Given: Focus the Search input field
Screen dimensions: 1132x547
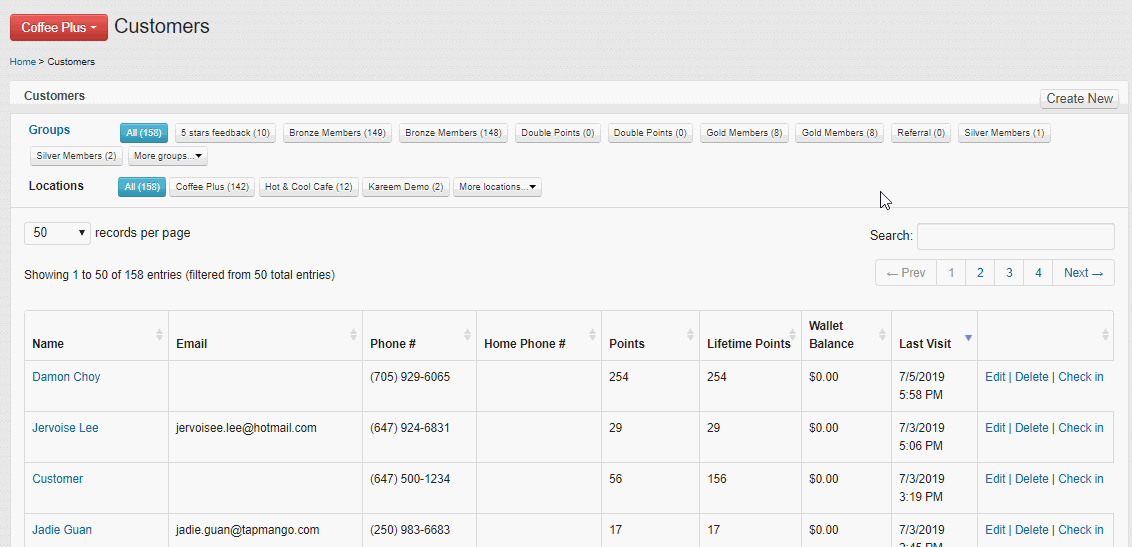Looking at the screenshot, I should [1015, 236].
